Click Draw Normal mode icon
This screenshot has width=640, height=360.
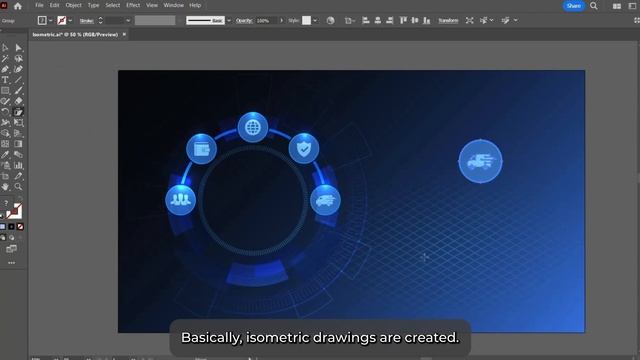point(3,238)
